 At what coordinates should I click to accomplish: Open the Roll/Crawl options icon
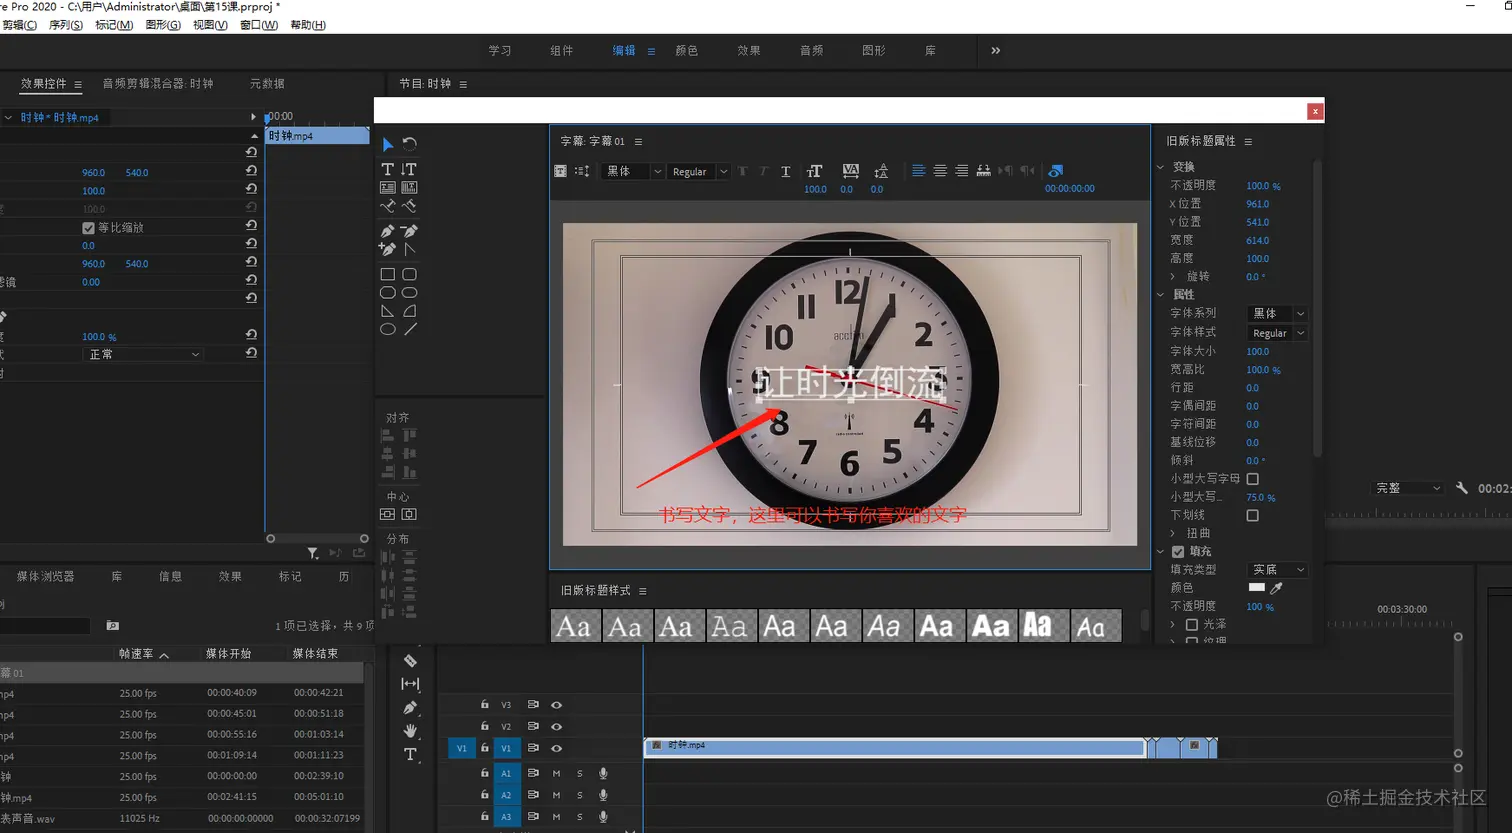coord(582,171)
